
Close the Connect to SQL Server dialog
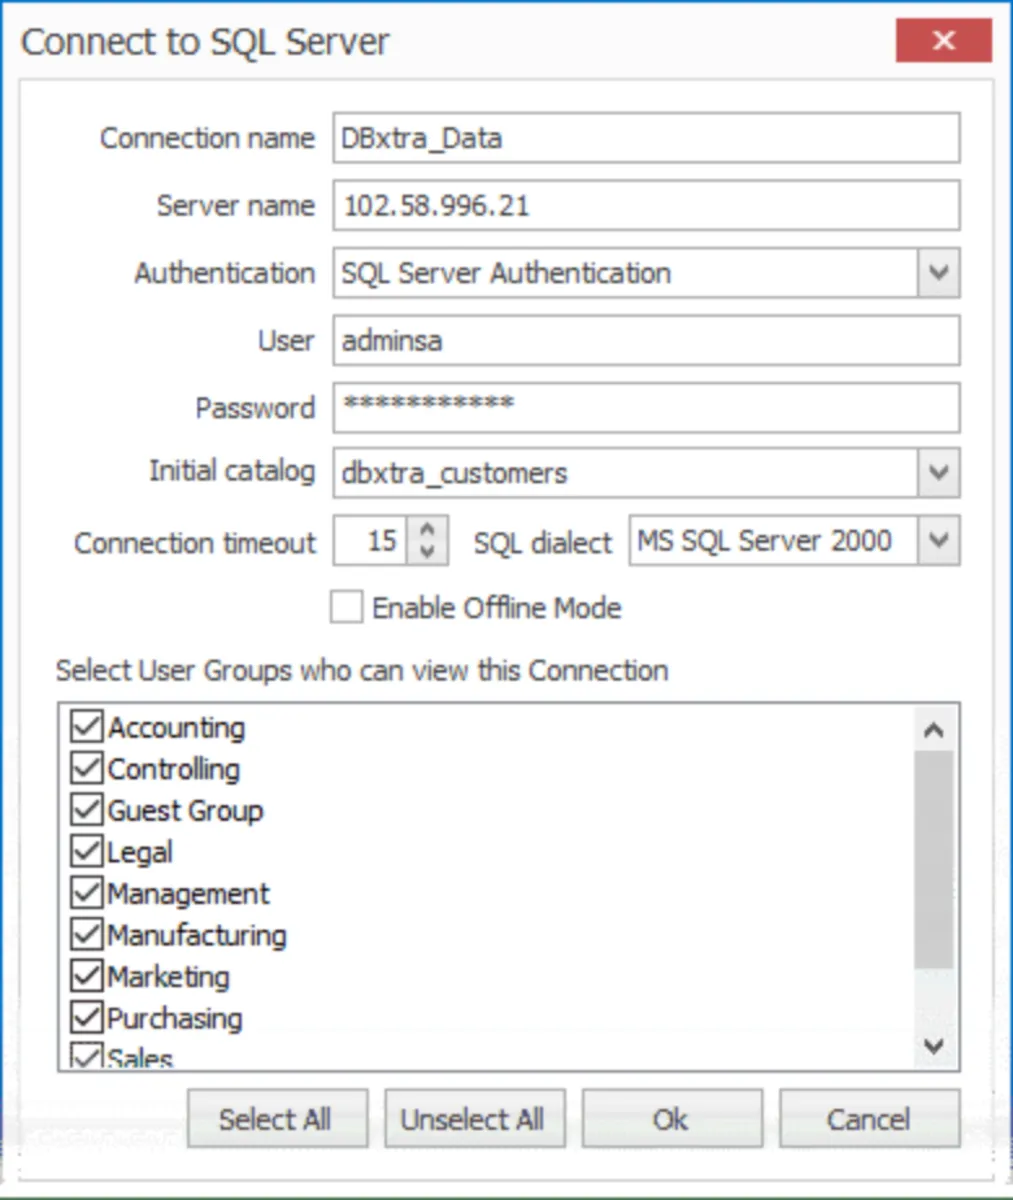(943, 41)
